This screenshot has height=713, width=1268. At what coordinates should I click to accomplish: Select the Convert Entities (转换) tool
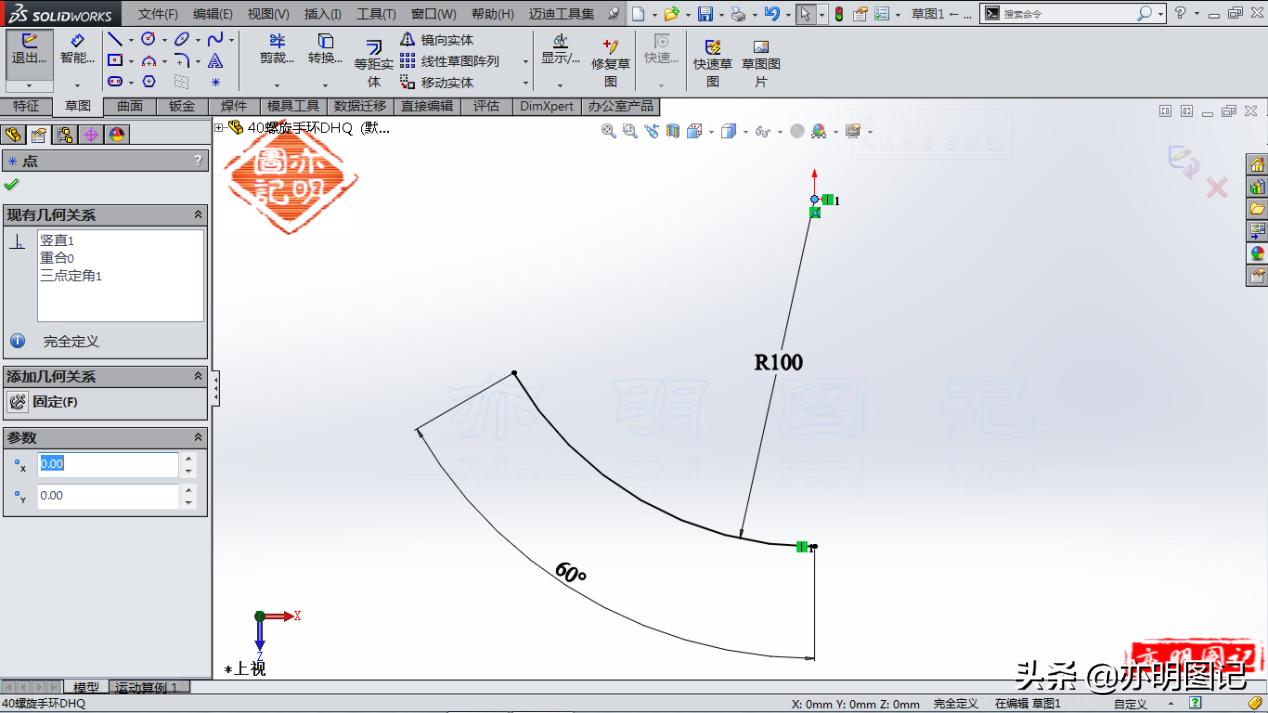click(323, 50)
